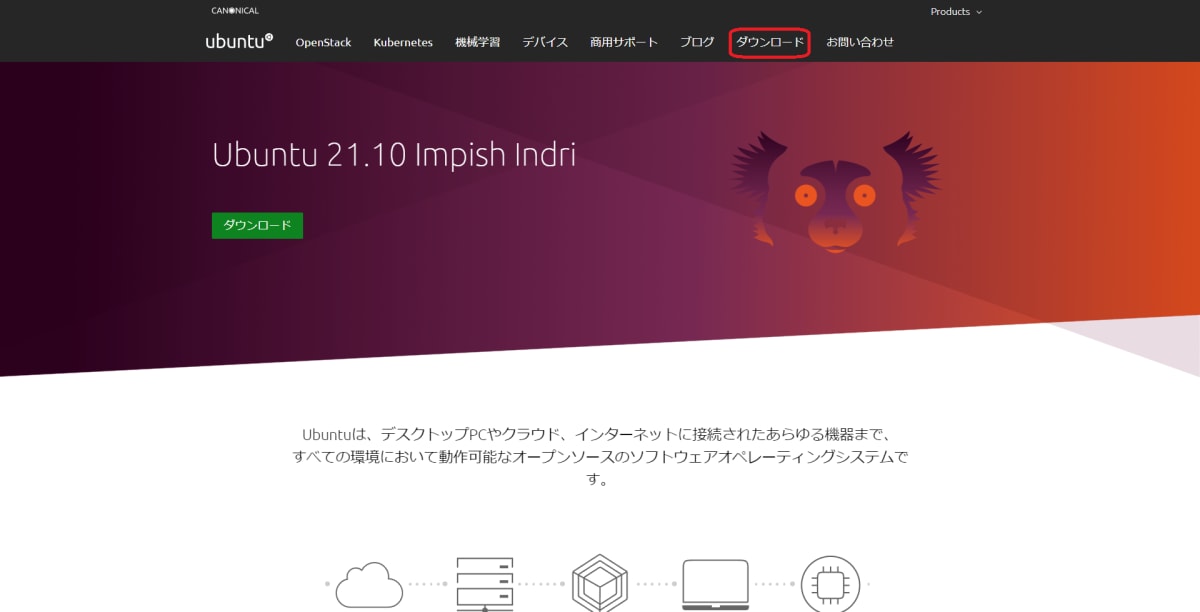Click the laptop desktop icon

pyautogui.click(x=716, y=584)
